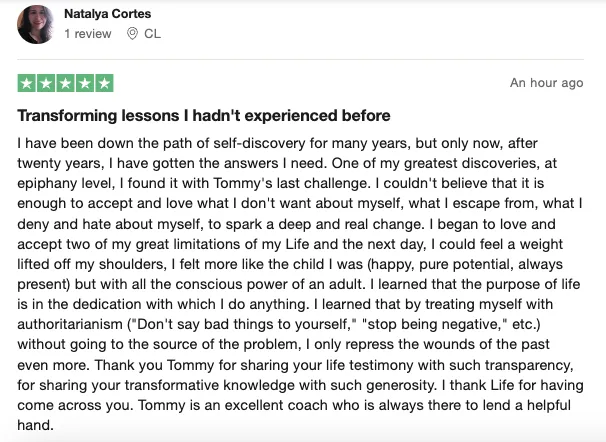Screen dimensions: 606x442
Task: Select the CL country code label
Action: click(152, 34)
